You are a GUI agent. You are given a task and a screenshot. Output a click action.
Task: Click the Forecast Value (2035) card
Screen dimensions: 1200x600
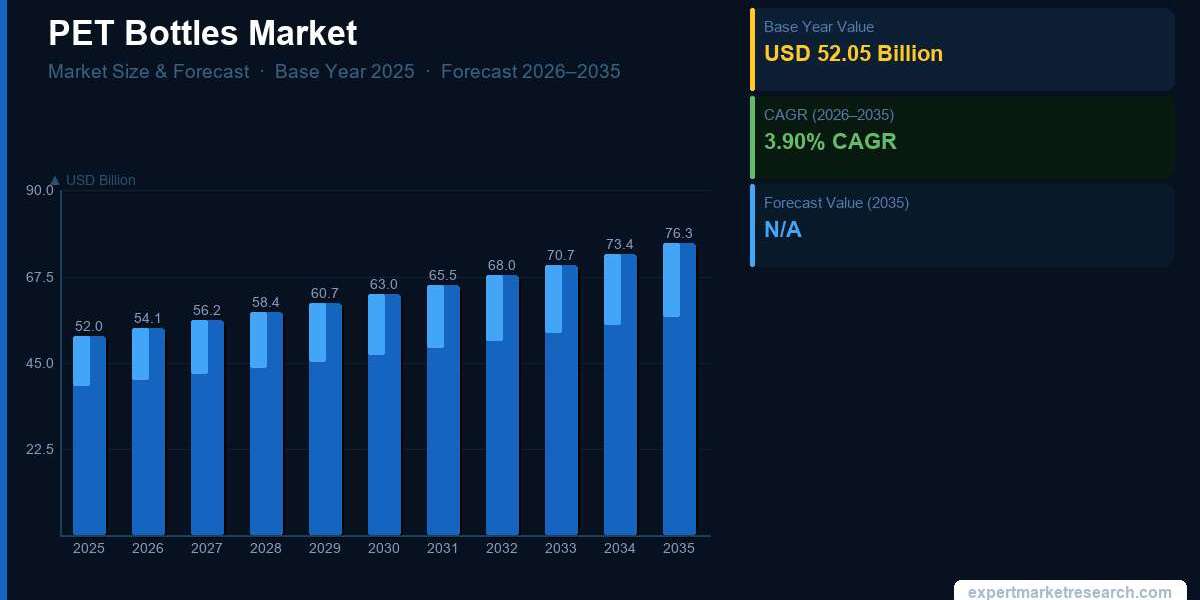(962, 225)
